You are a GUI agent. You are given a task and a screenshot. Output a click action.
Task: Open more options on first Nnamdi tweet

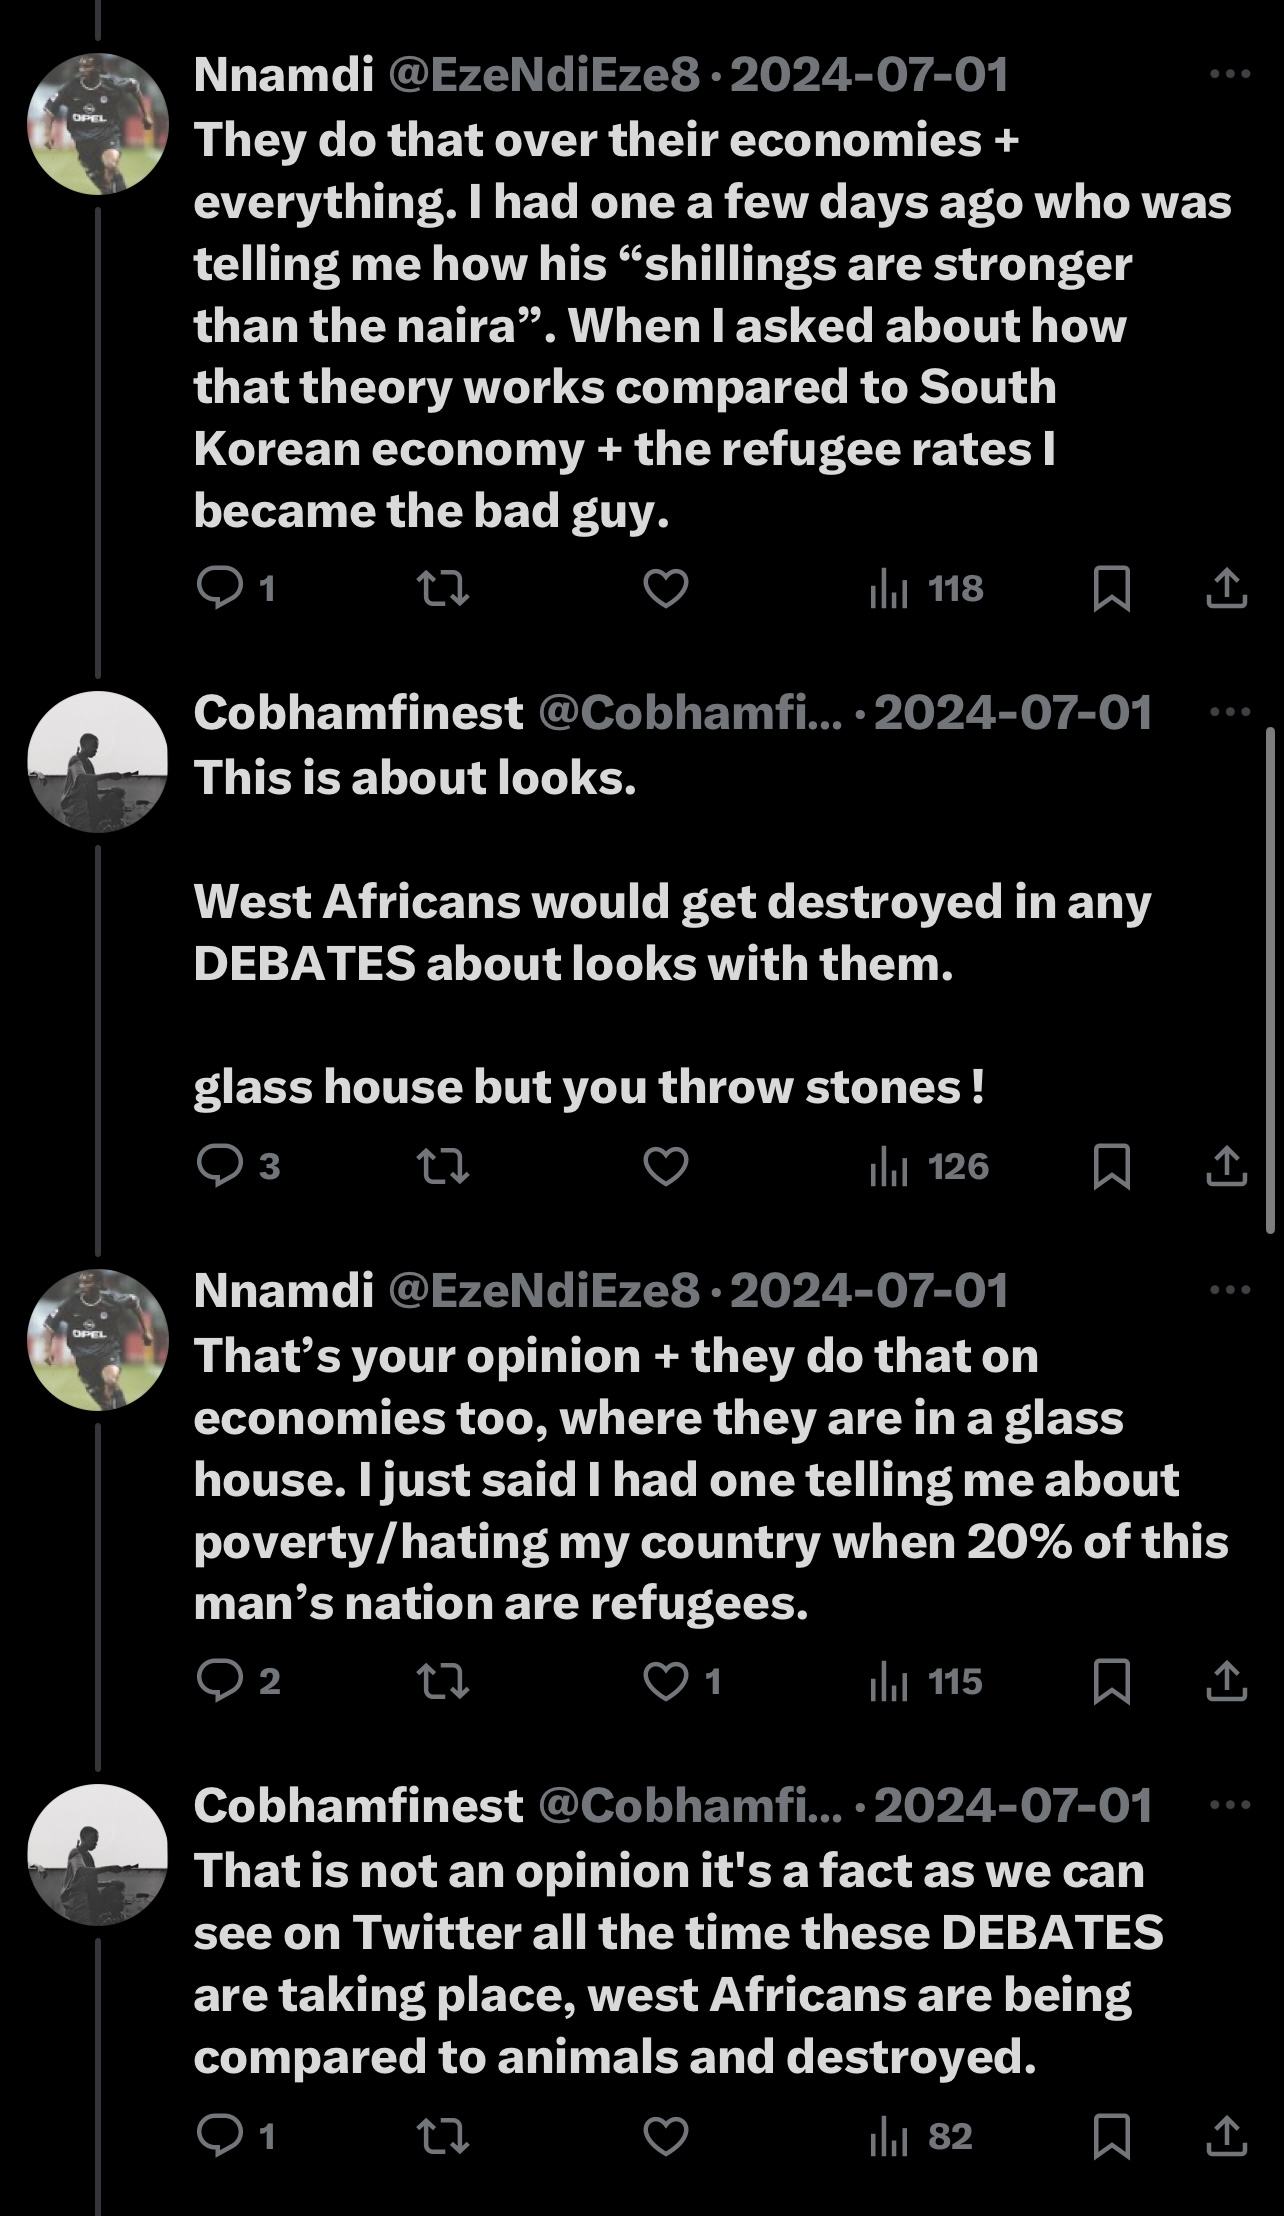click(1229, 75)
